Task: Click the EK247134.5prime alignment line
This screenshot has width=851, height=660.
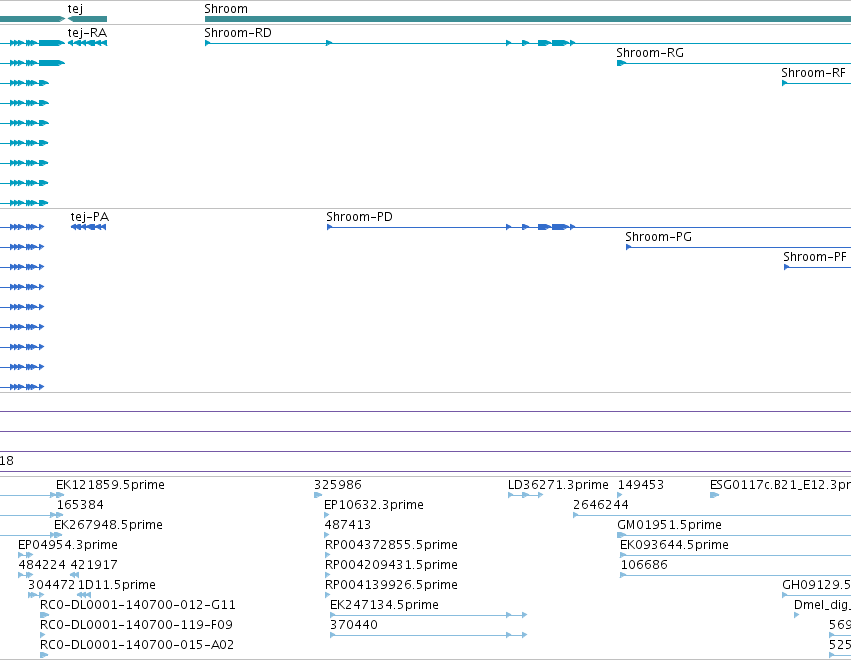Action: coord(429,615)
